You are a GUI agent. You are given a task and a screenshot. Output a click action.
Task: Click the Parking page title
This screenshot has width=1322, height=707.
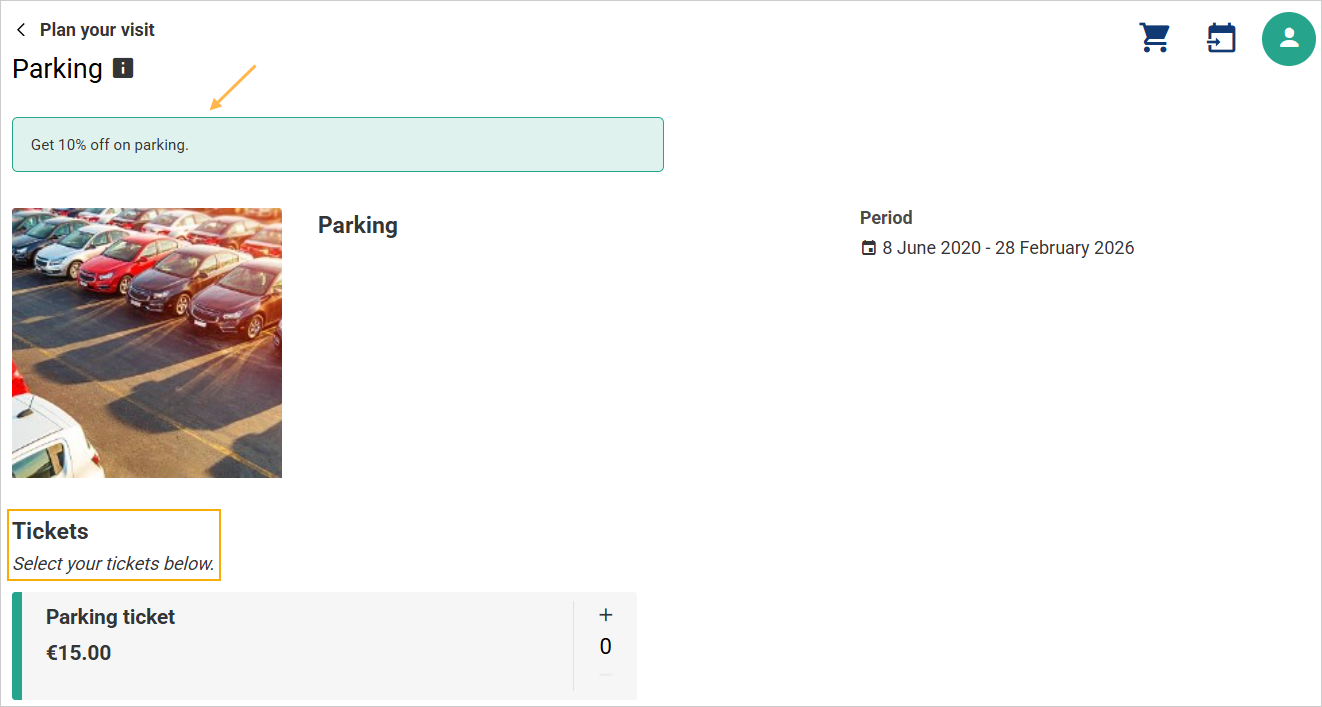[x=57, y=68]
